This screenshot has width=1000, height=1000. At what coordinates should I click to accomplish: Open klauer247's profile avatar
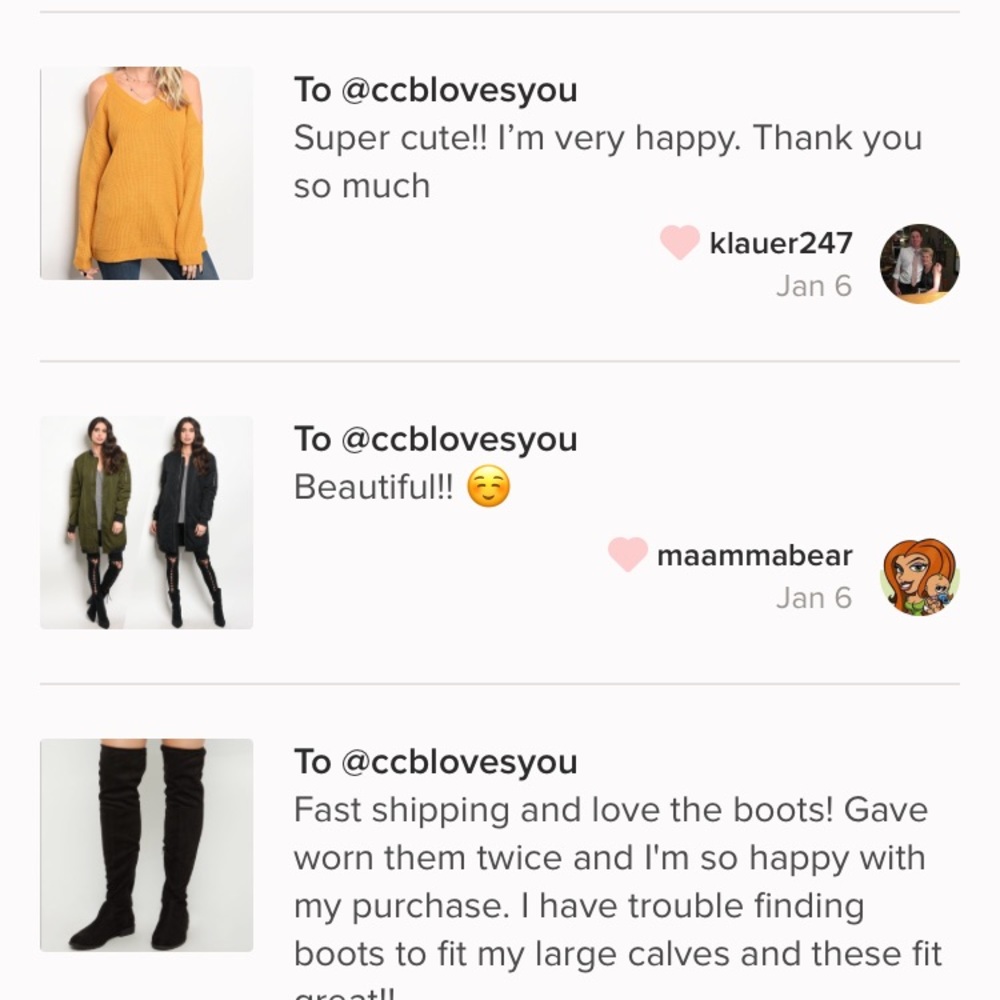[x=918, y=262]
